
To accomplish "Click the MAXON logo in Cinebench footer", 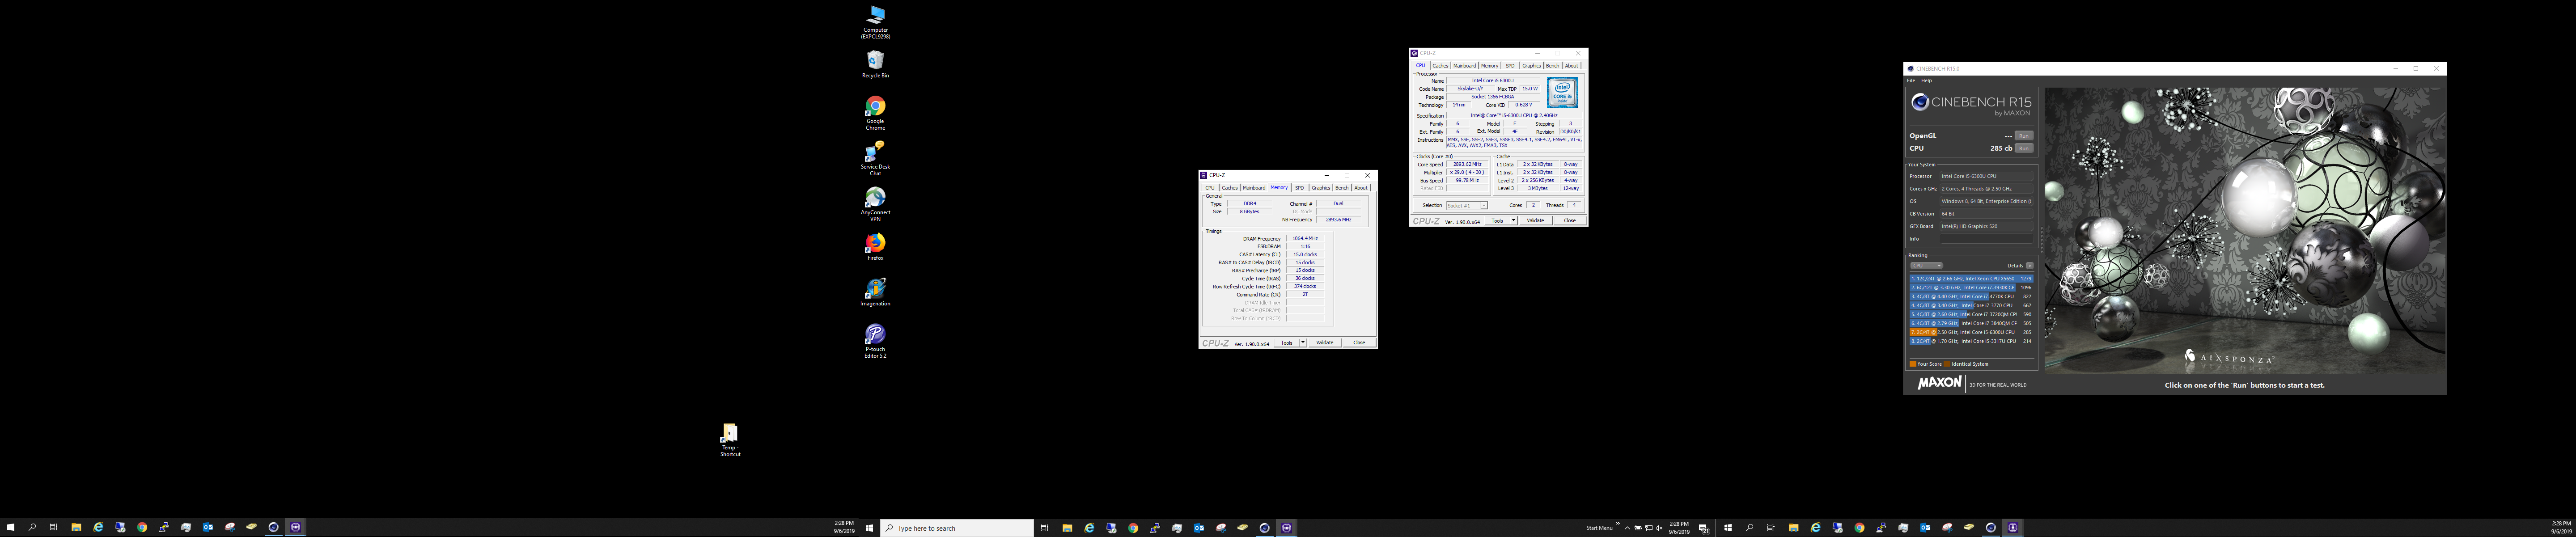I will (1939, 383).
